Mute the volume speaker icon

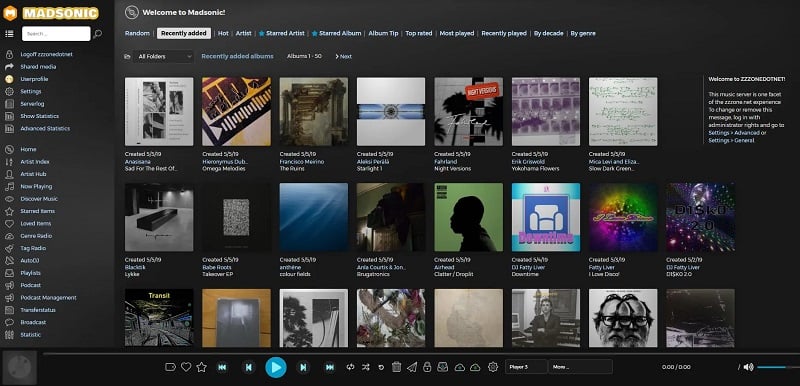click(748, 367)
